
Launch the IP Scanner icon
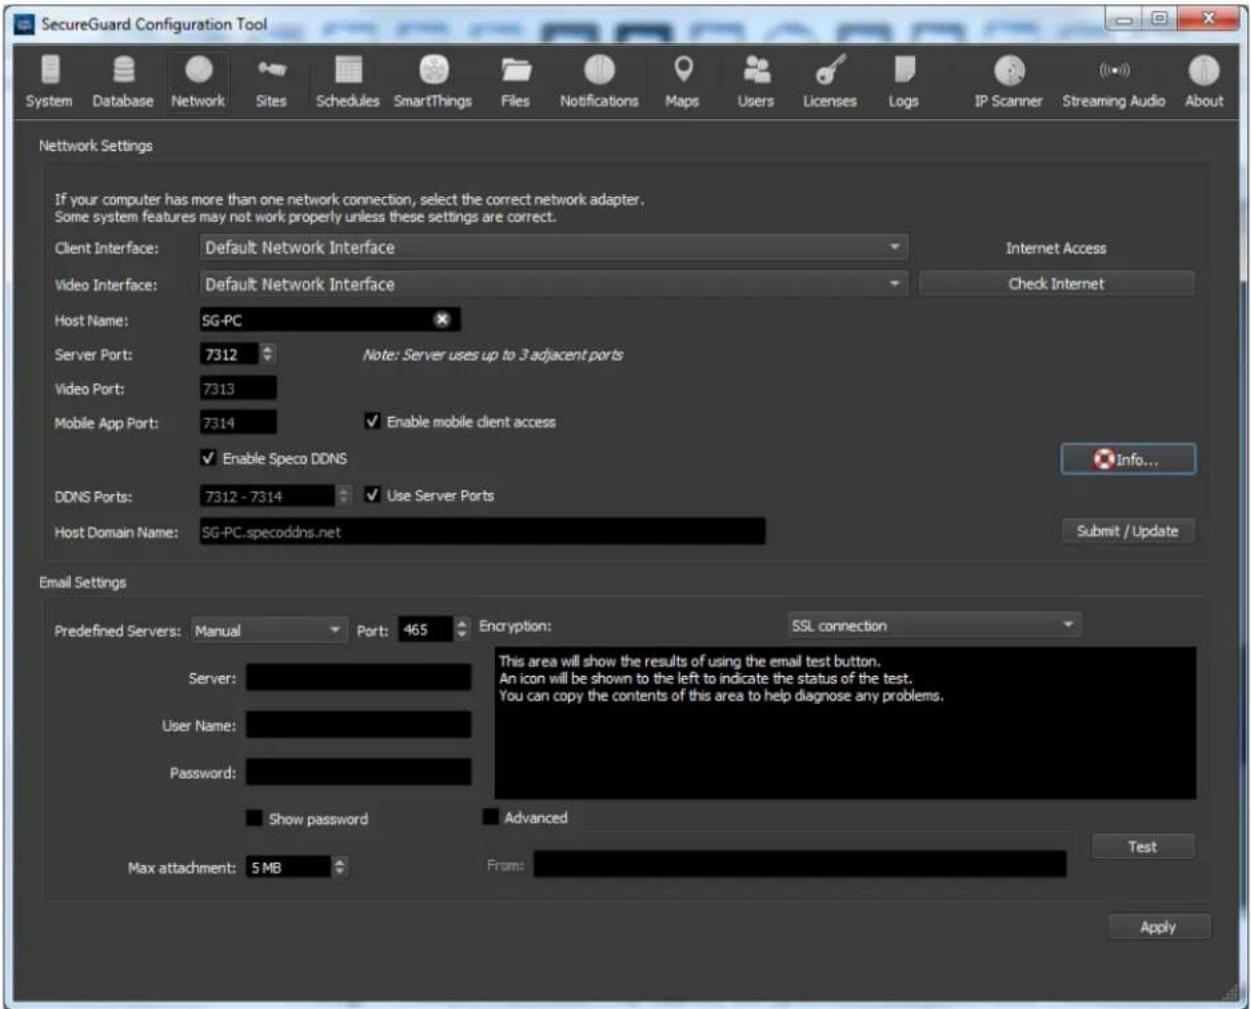click(x=1009, y=81)
